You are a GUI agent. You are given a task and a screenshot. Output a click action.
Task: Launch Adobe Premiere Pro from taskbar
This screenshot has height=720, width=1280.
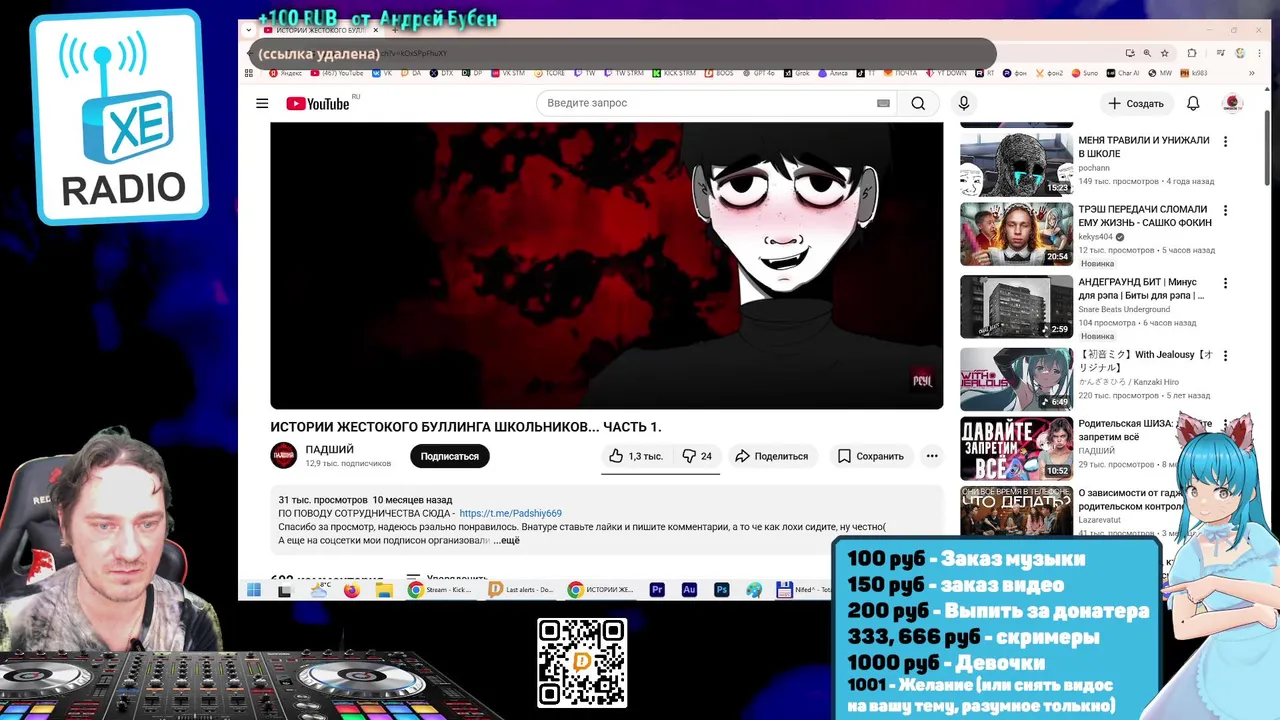(657, 590)
